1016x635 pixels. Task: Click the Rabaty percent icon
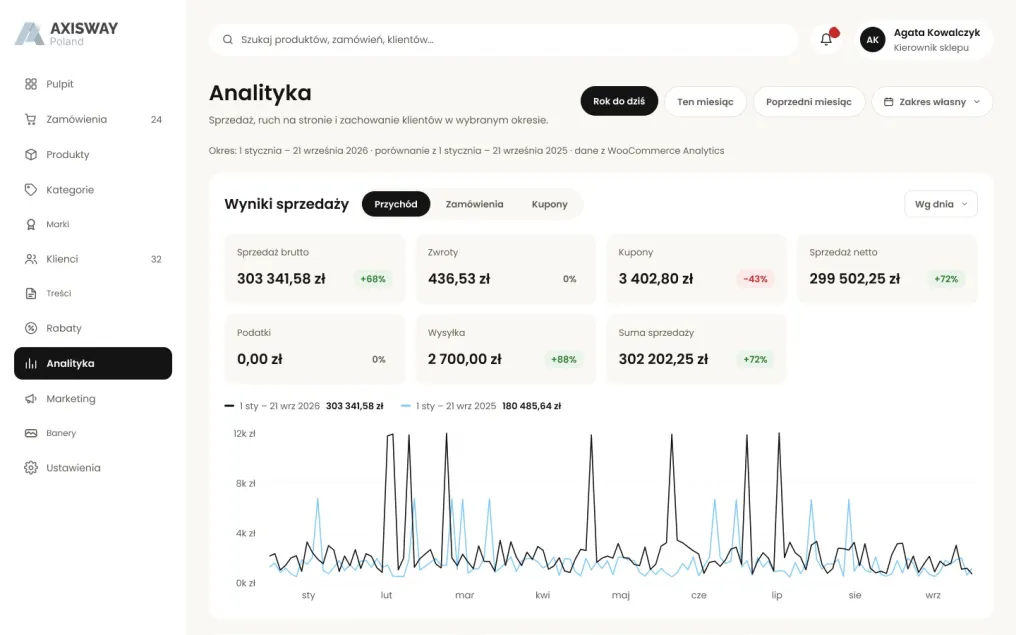tap(30, 328)
